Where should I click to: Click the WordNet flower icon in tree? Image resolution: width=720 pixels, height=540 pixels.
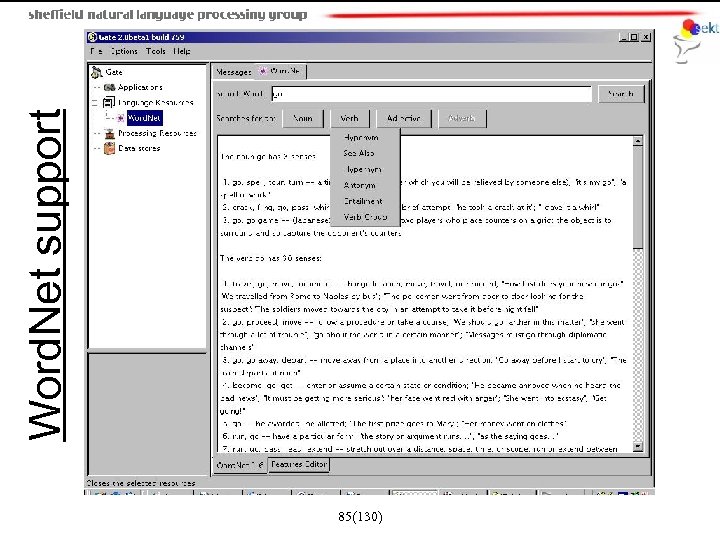point(120,118)
